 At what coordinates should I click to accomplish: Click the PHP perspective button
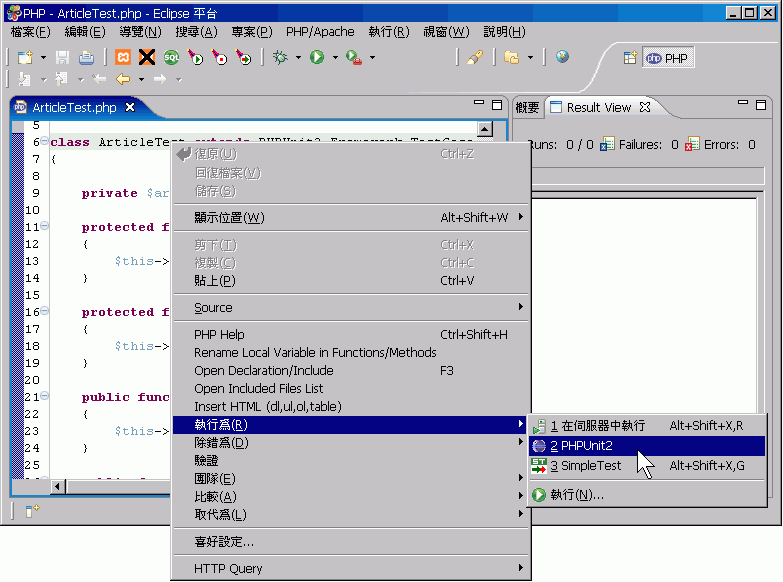668,58
